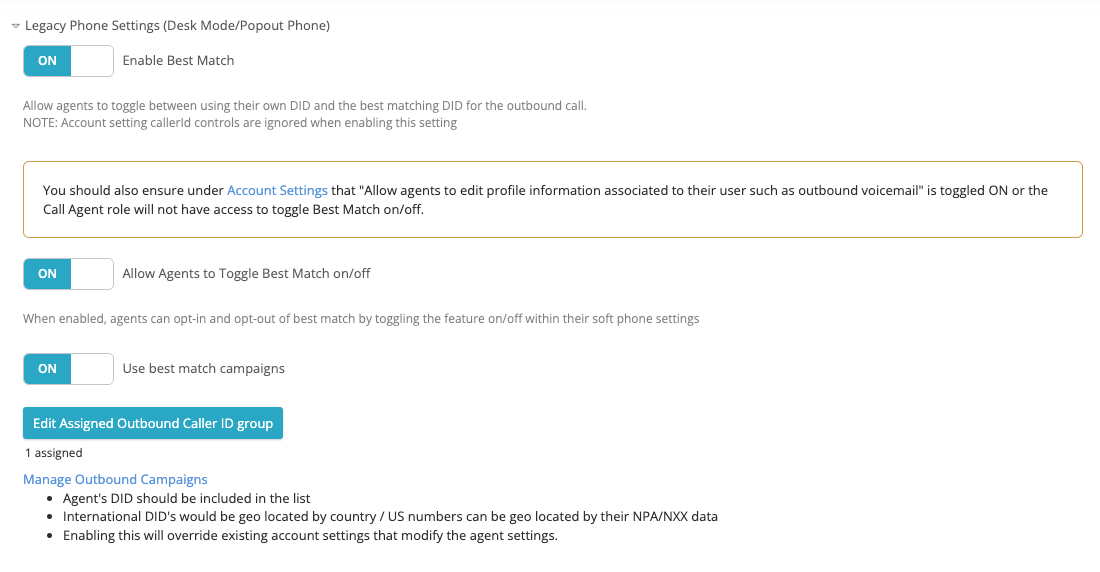Click the opt-in and opt-out help text

click(361, 319)
